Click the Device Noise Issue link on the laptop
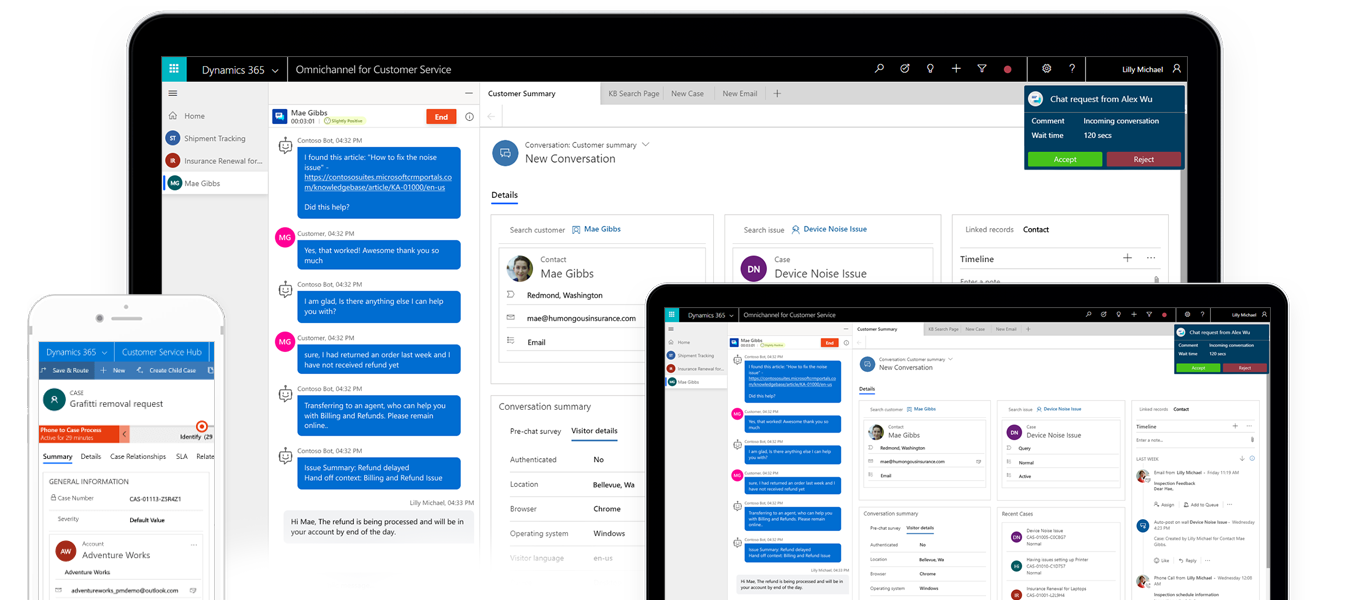The height and width of the screenshot is (600, 1350). tap(835, 229)
